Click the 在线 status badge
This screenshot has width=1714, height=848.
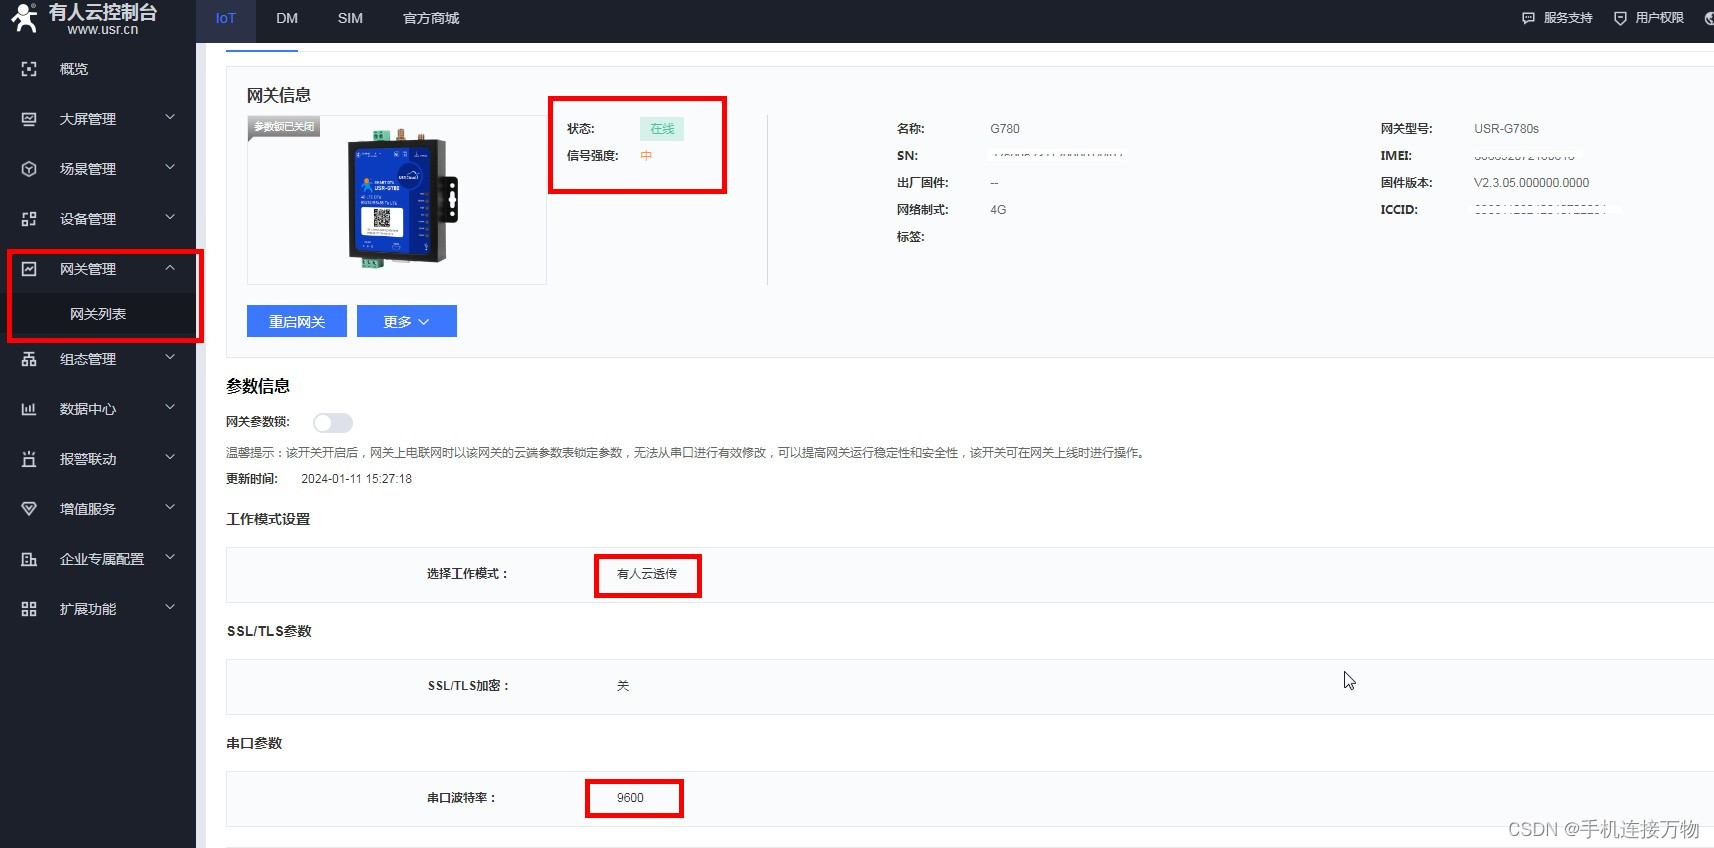[x=662, y=129]
